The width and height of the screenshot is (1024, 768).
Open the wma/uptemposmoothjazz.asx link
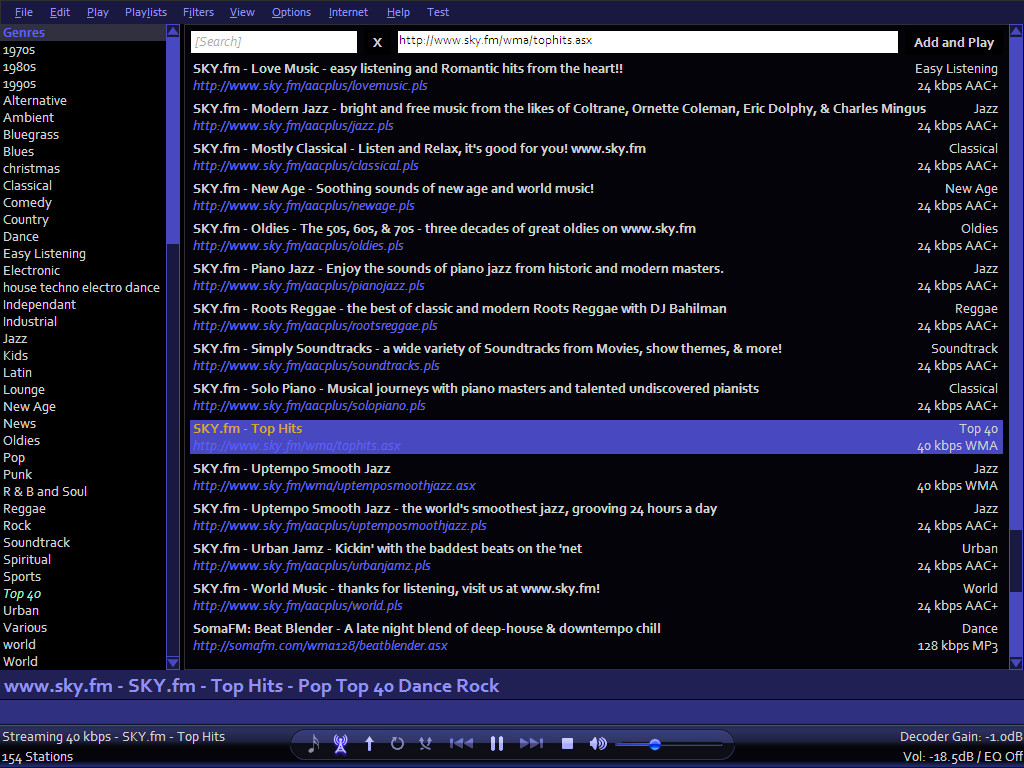coord(334,486)
